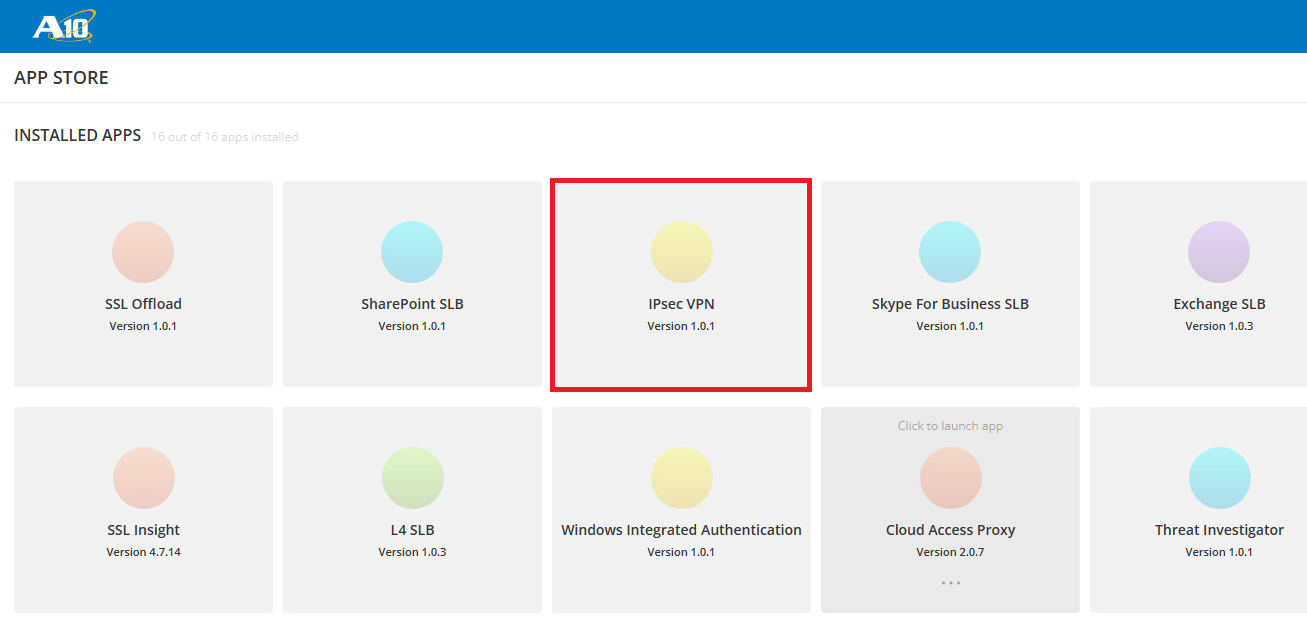Select the SSL Offload app name

click(x=143, y=304)
